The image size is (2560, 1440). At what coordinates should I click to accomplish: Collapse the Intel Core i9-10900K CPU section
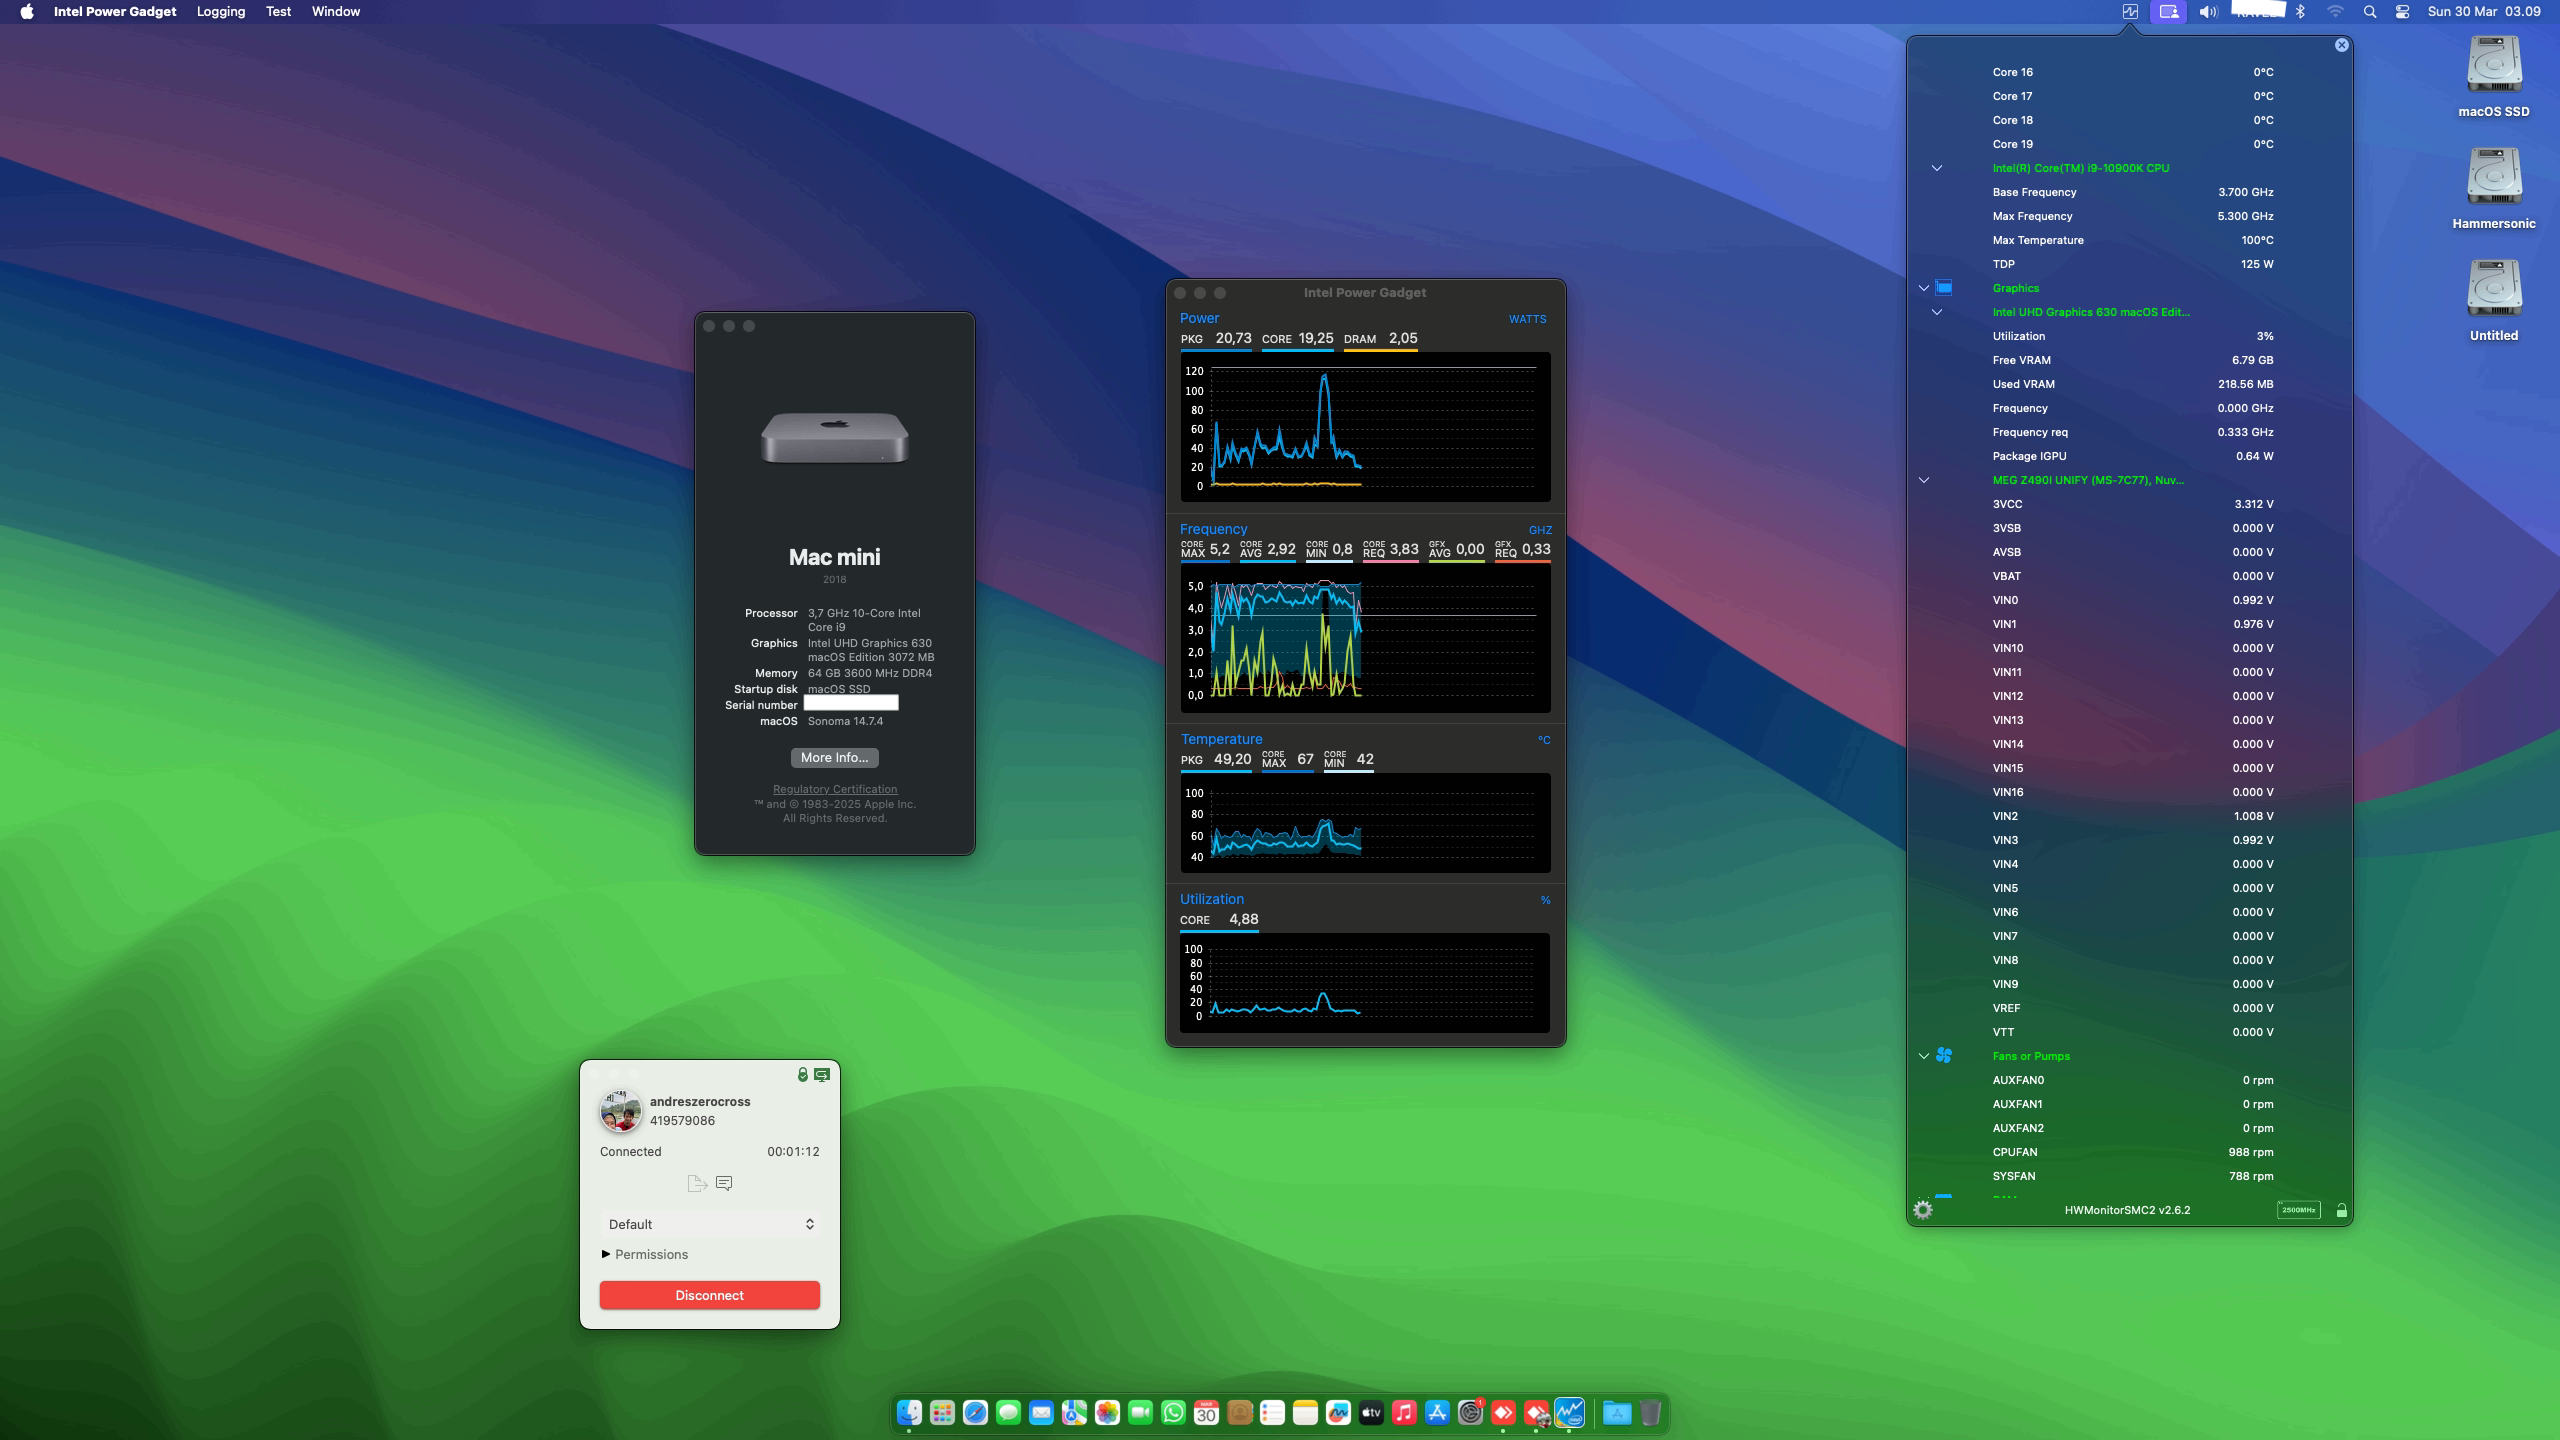1937,167
